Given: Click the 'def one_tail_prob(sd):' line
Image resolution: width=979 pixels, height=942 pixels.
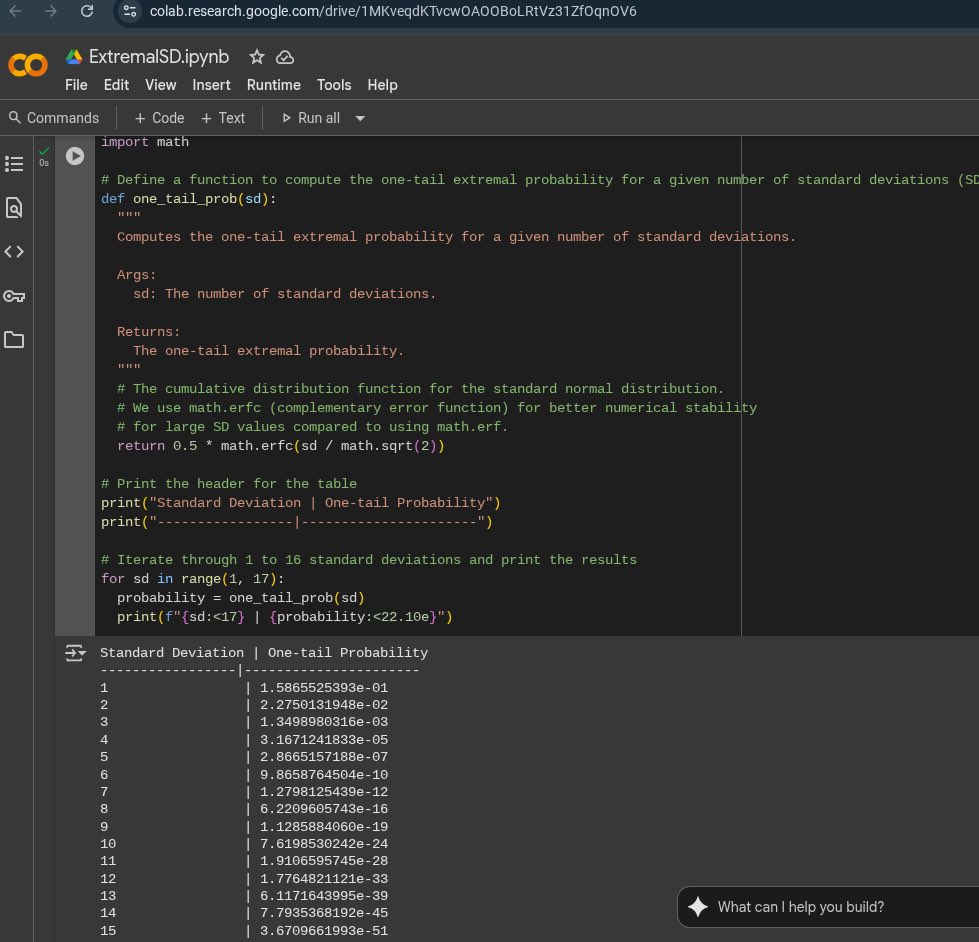Looking at the screenshot, I should [x=189, y=199].
